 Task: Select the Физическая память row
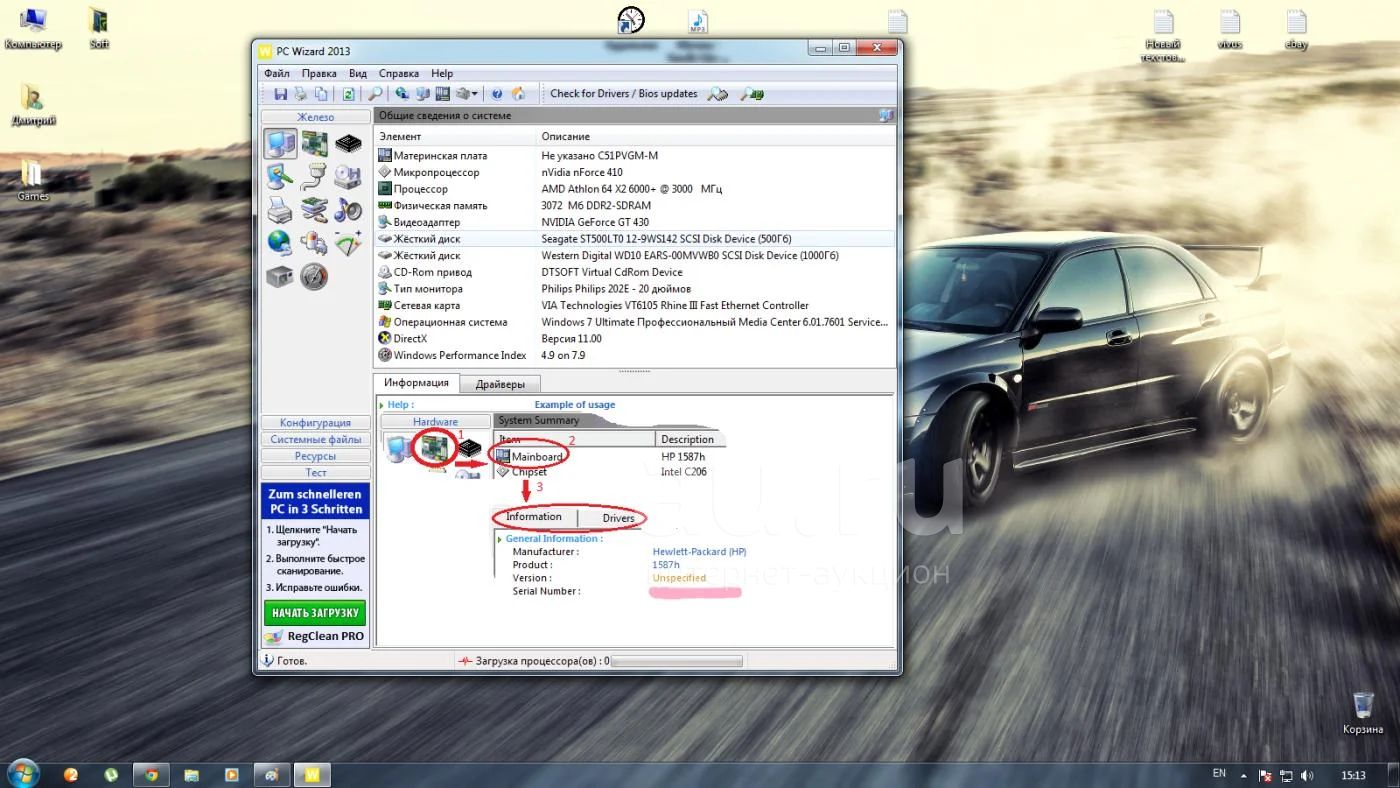(635, 206)
